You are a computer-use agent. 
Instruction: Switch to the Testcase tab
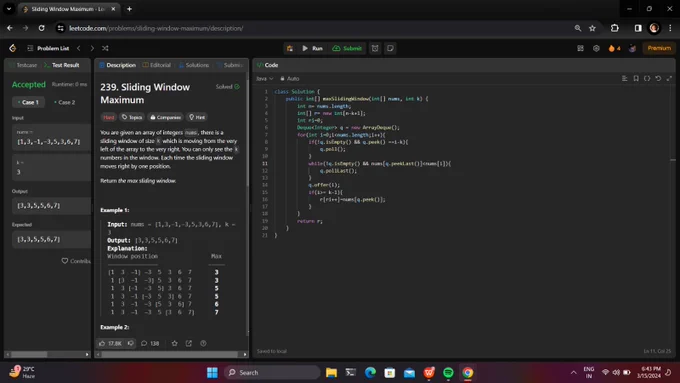pyautogui.click(x=23, y=65)
